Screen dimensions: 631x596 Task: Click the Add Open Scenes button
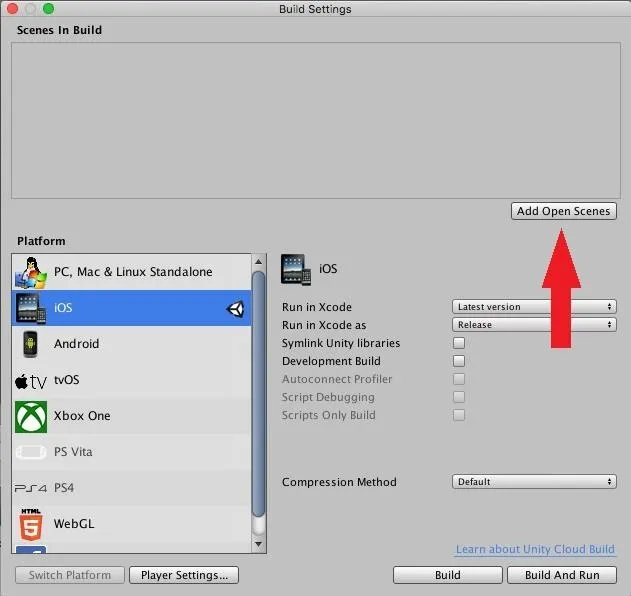coord(563,211)
